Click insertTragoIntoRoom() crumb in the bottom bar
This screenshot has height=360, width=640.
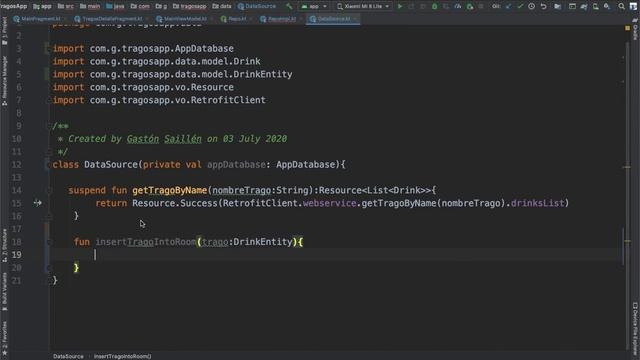click(x=122, y=356)
